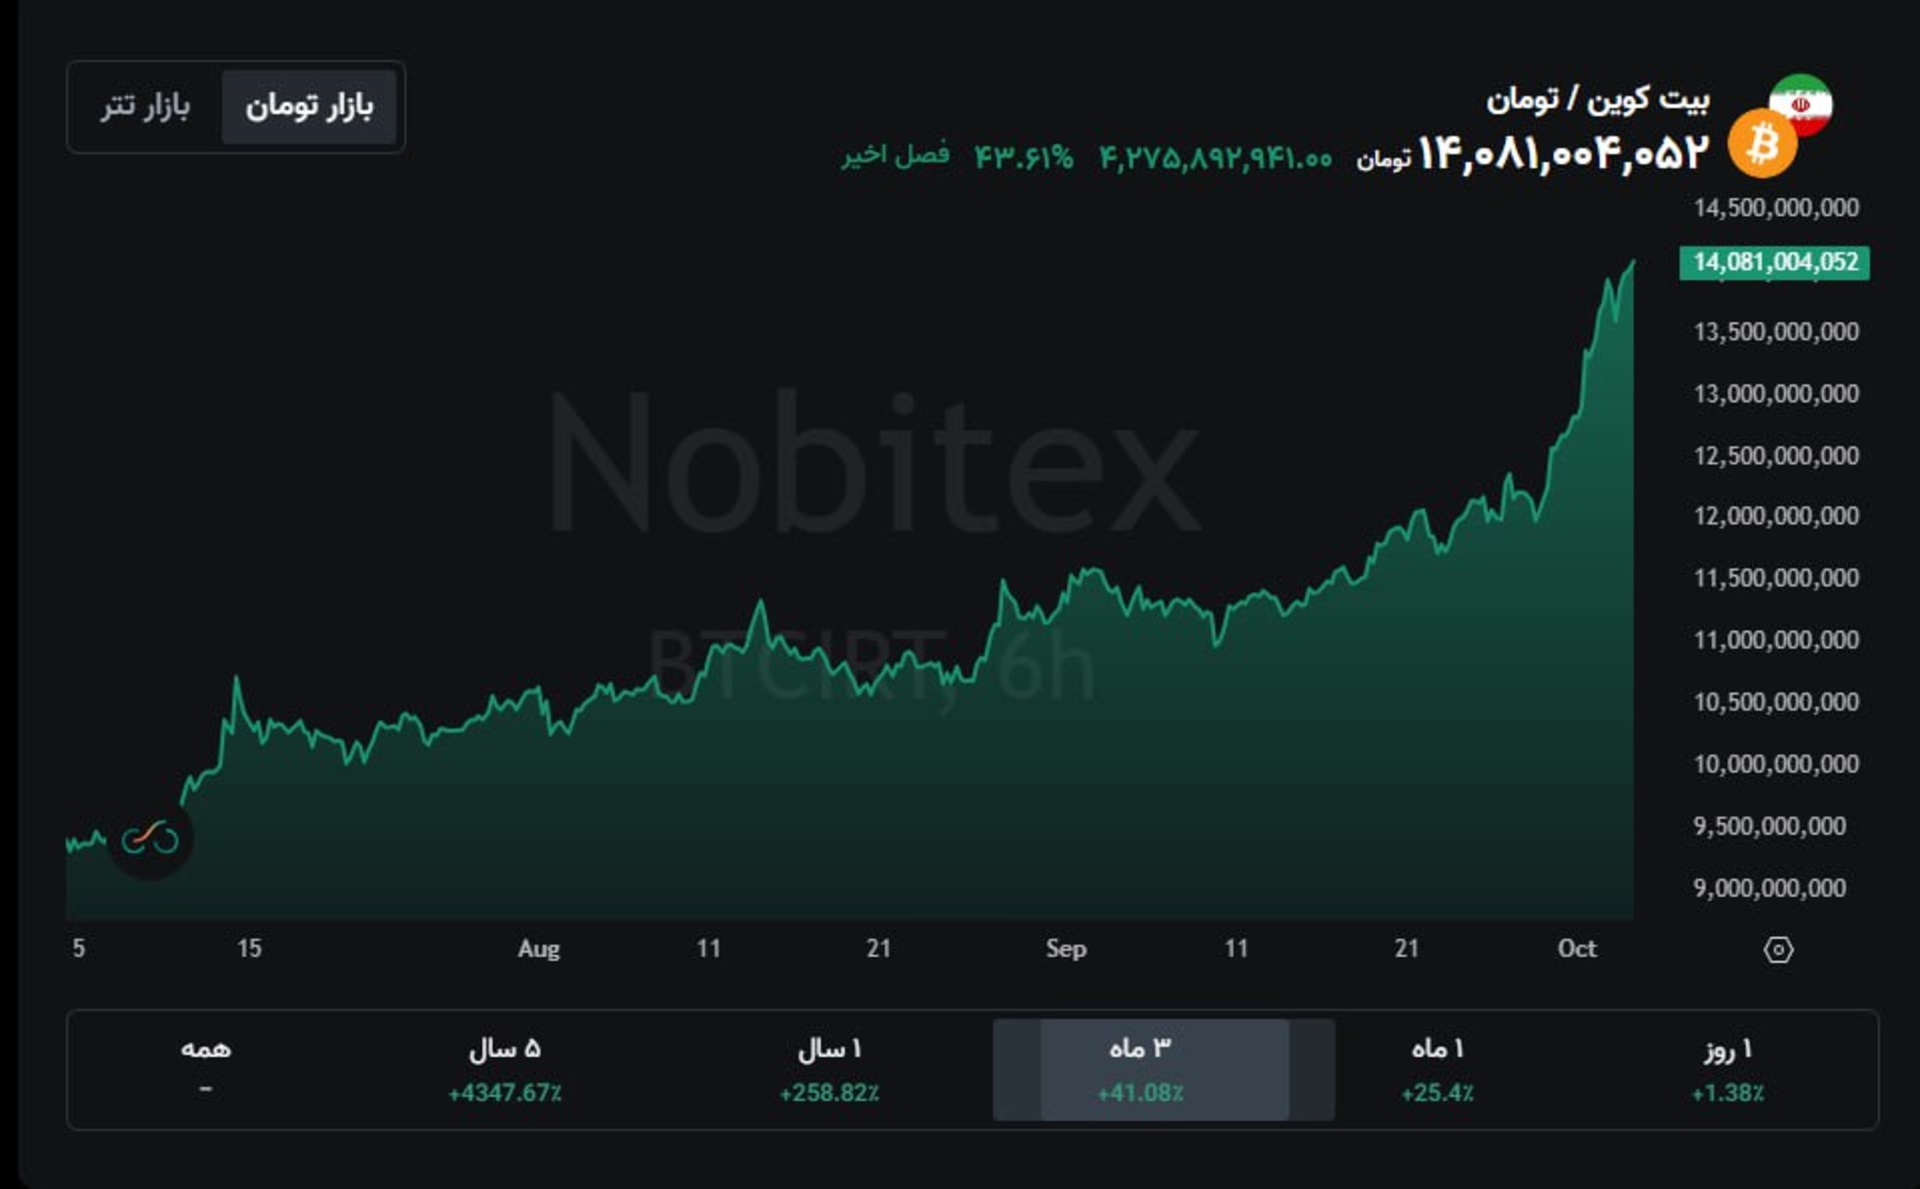Switch chart to ۱ سال range
The image size is (1920, 1189).
[x=829, y=1069]
